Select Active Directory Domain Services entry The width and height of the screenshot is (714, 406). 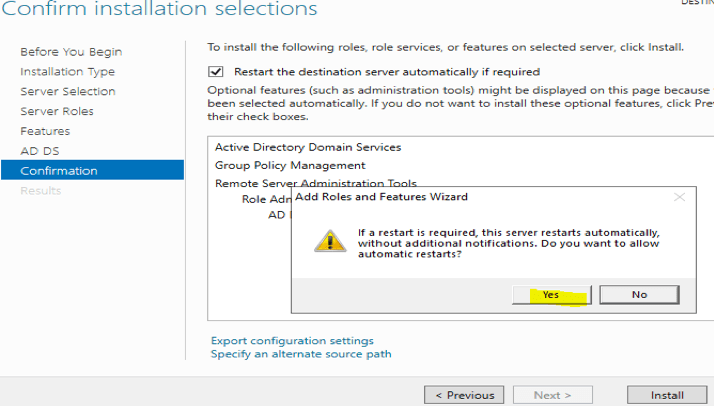click(308, 147)
